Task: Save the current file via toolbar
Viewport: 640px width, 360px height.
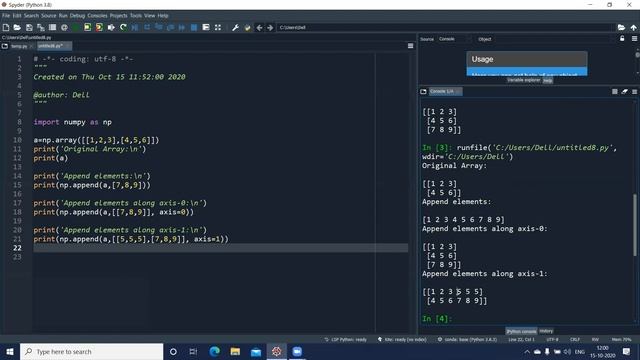Action: (x=29, y=27)
